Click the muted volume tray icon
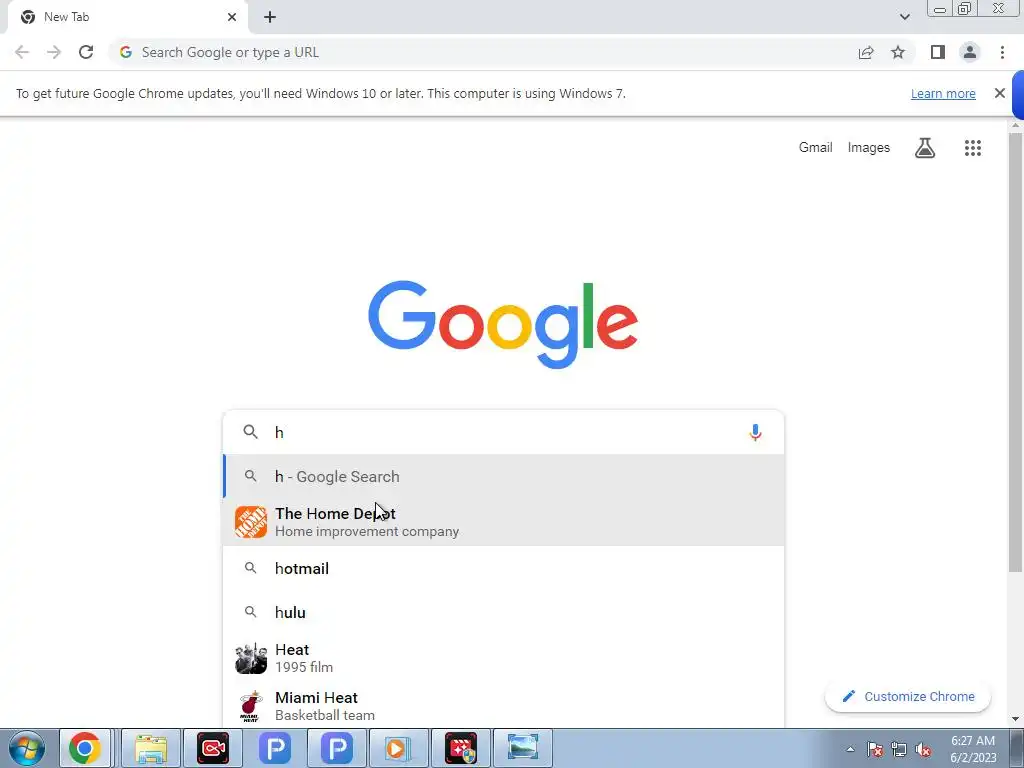The height and width of the screenshot is (768, 1024). click(x=923, y=749)
